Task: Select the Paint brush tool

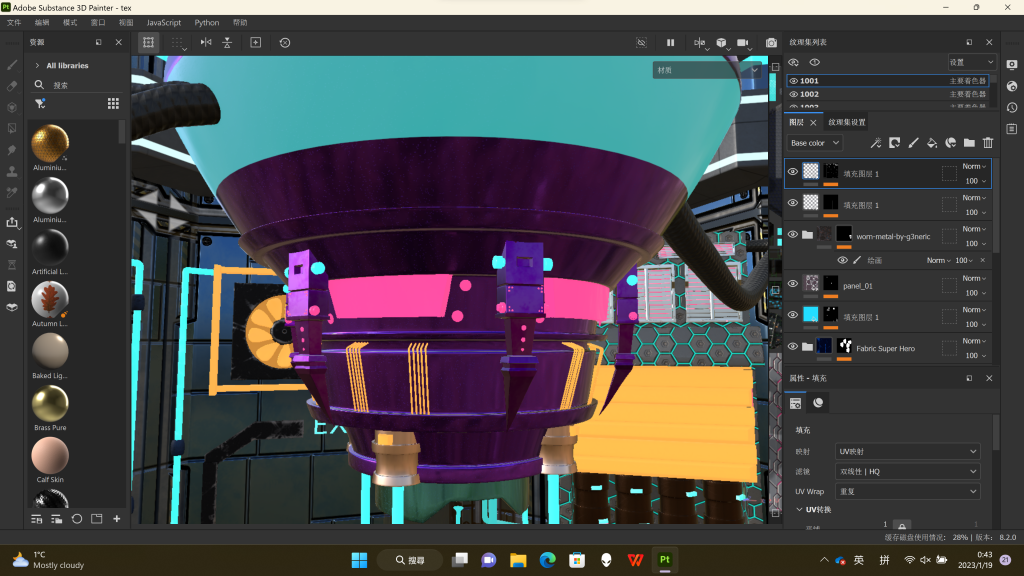Action: (x=12, y=65)
